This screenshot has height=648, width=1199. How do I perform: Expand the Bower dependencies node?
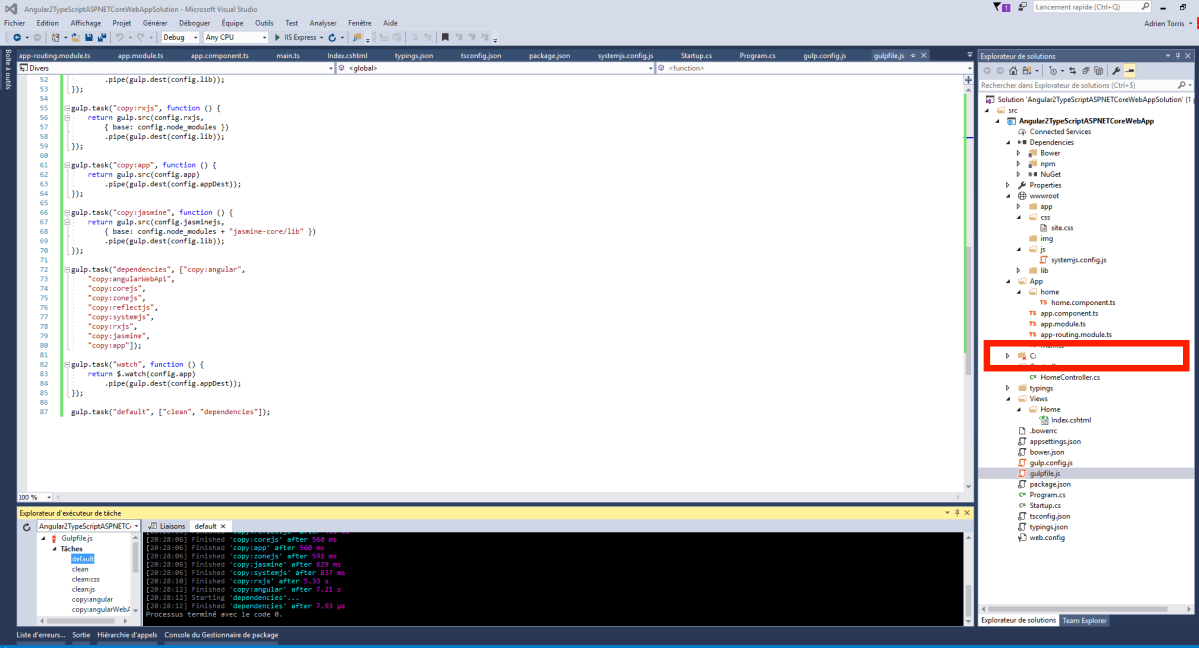[x=1019, y=153]
